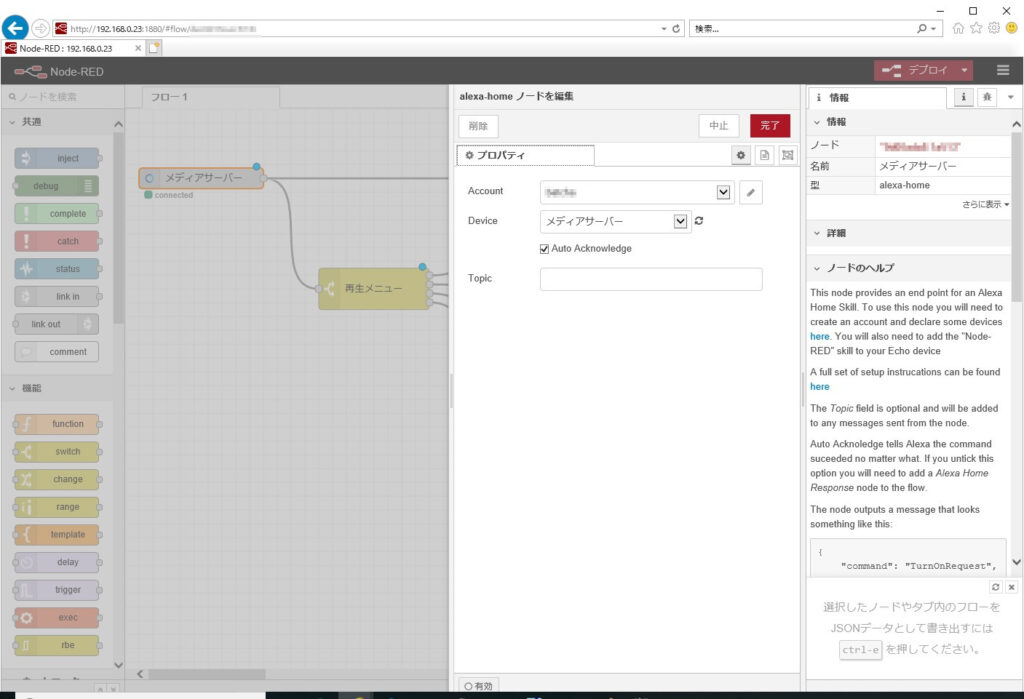Viewport: 1024px width, 699px height.
Task: Select the debug node in the palette
Action: click(57, 186)
